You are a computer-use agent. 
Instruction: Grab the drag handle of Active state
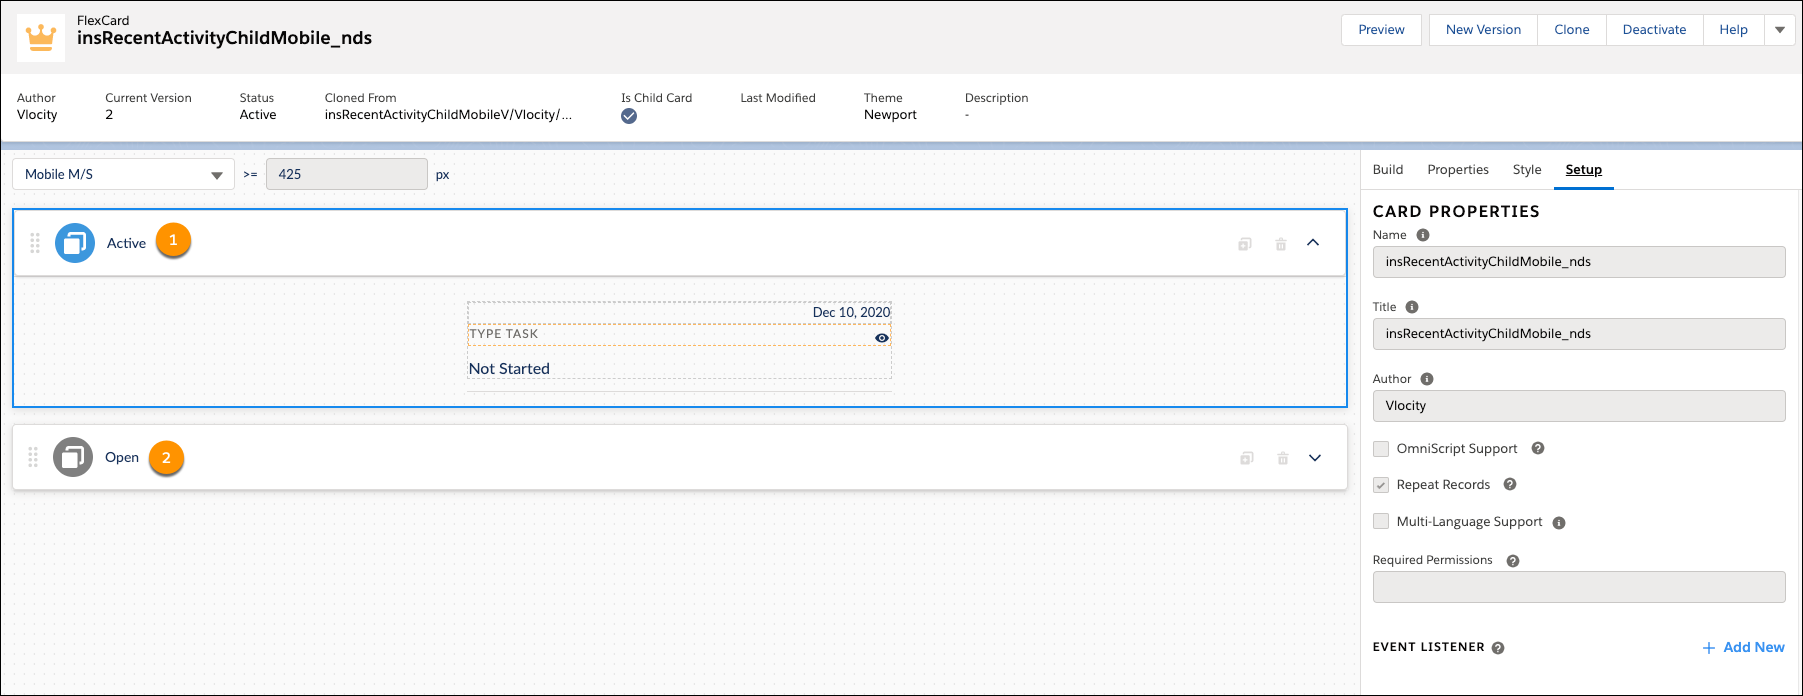click(35, 243)
